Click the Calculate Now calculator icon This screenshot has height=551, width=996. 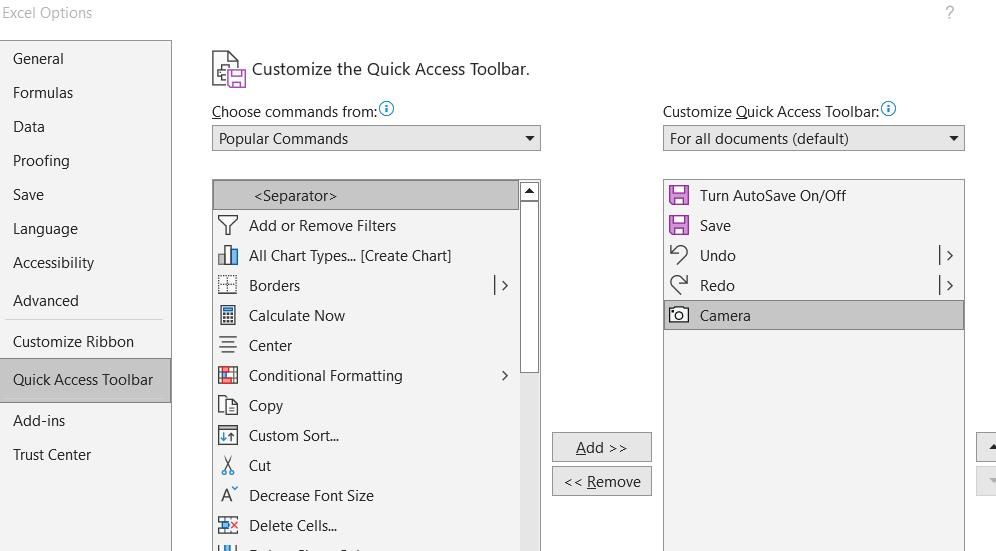point(228,316)
